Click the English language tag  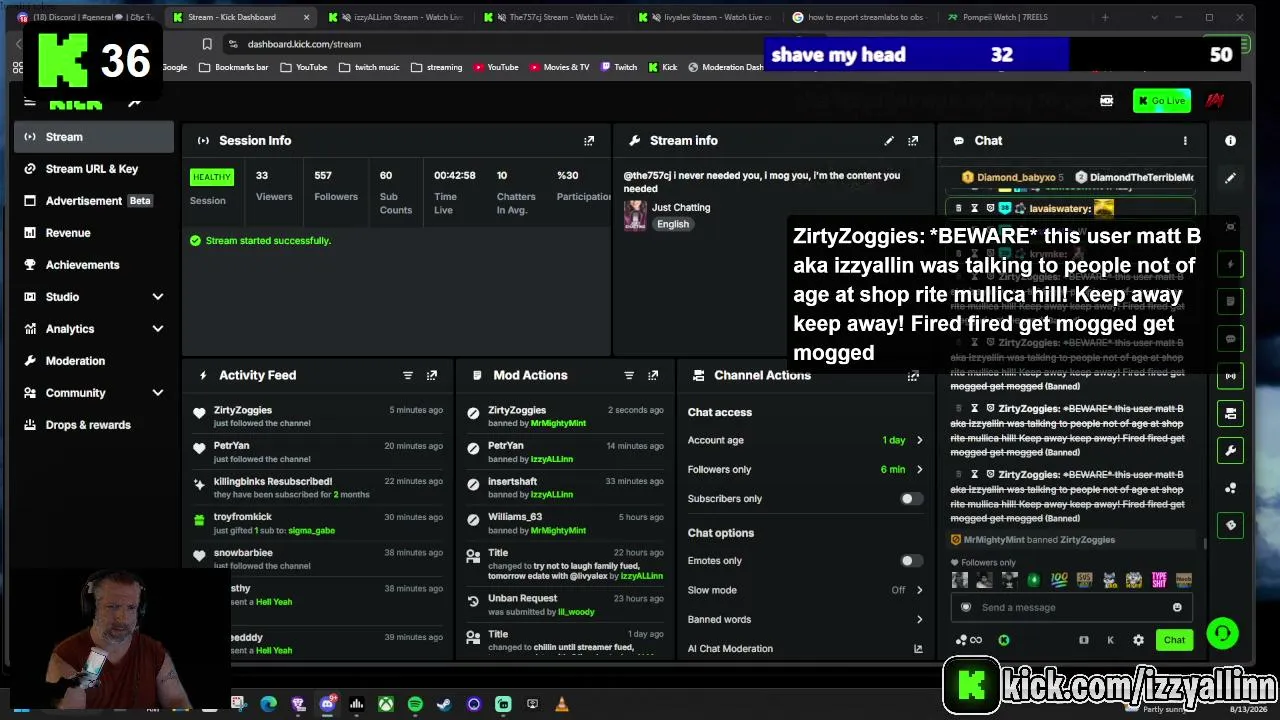pyautogui.click(x=673, y=224)
